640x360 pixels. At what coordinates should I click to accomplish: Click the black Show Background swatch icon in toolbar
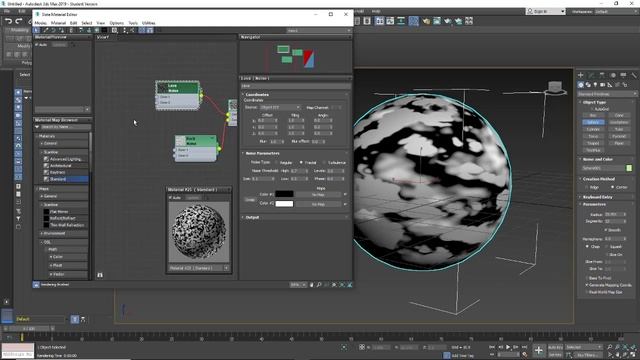click(104, 30)
